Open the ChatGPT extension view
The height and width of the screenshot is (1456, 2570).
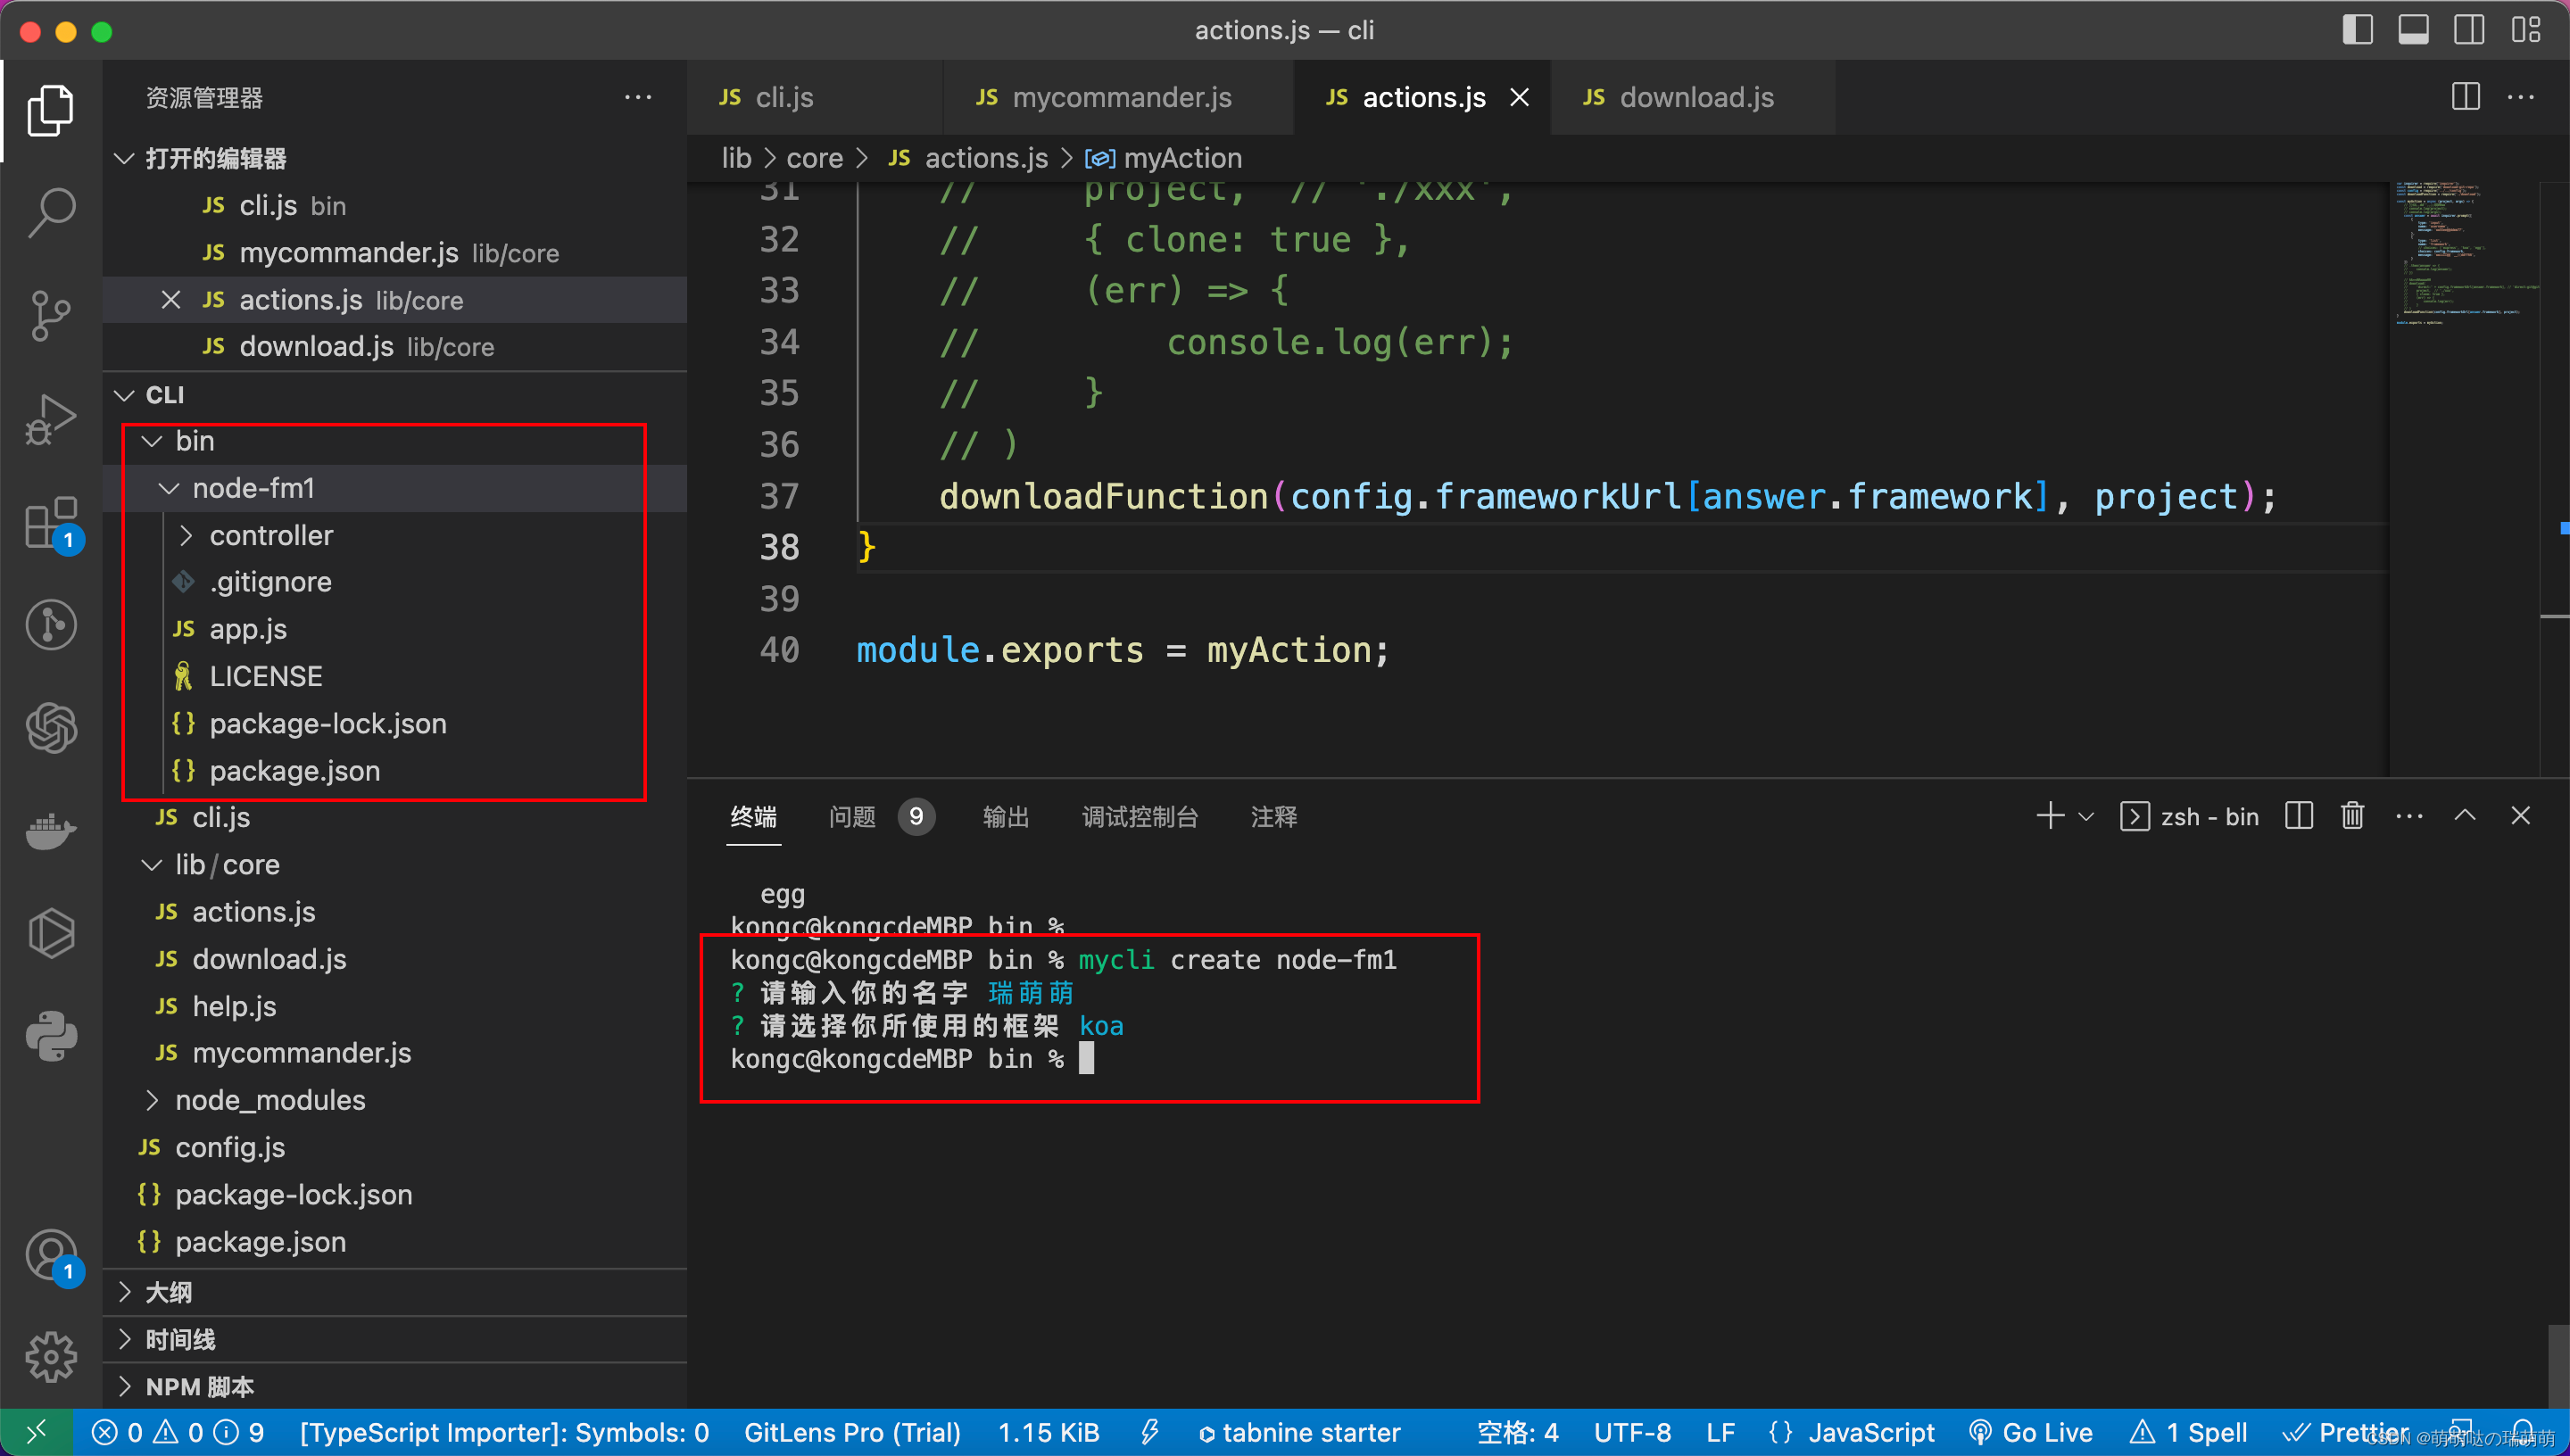coord(50,727)
